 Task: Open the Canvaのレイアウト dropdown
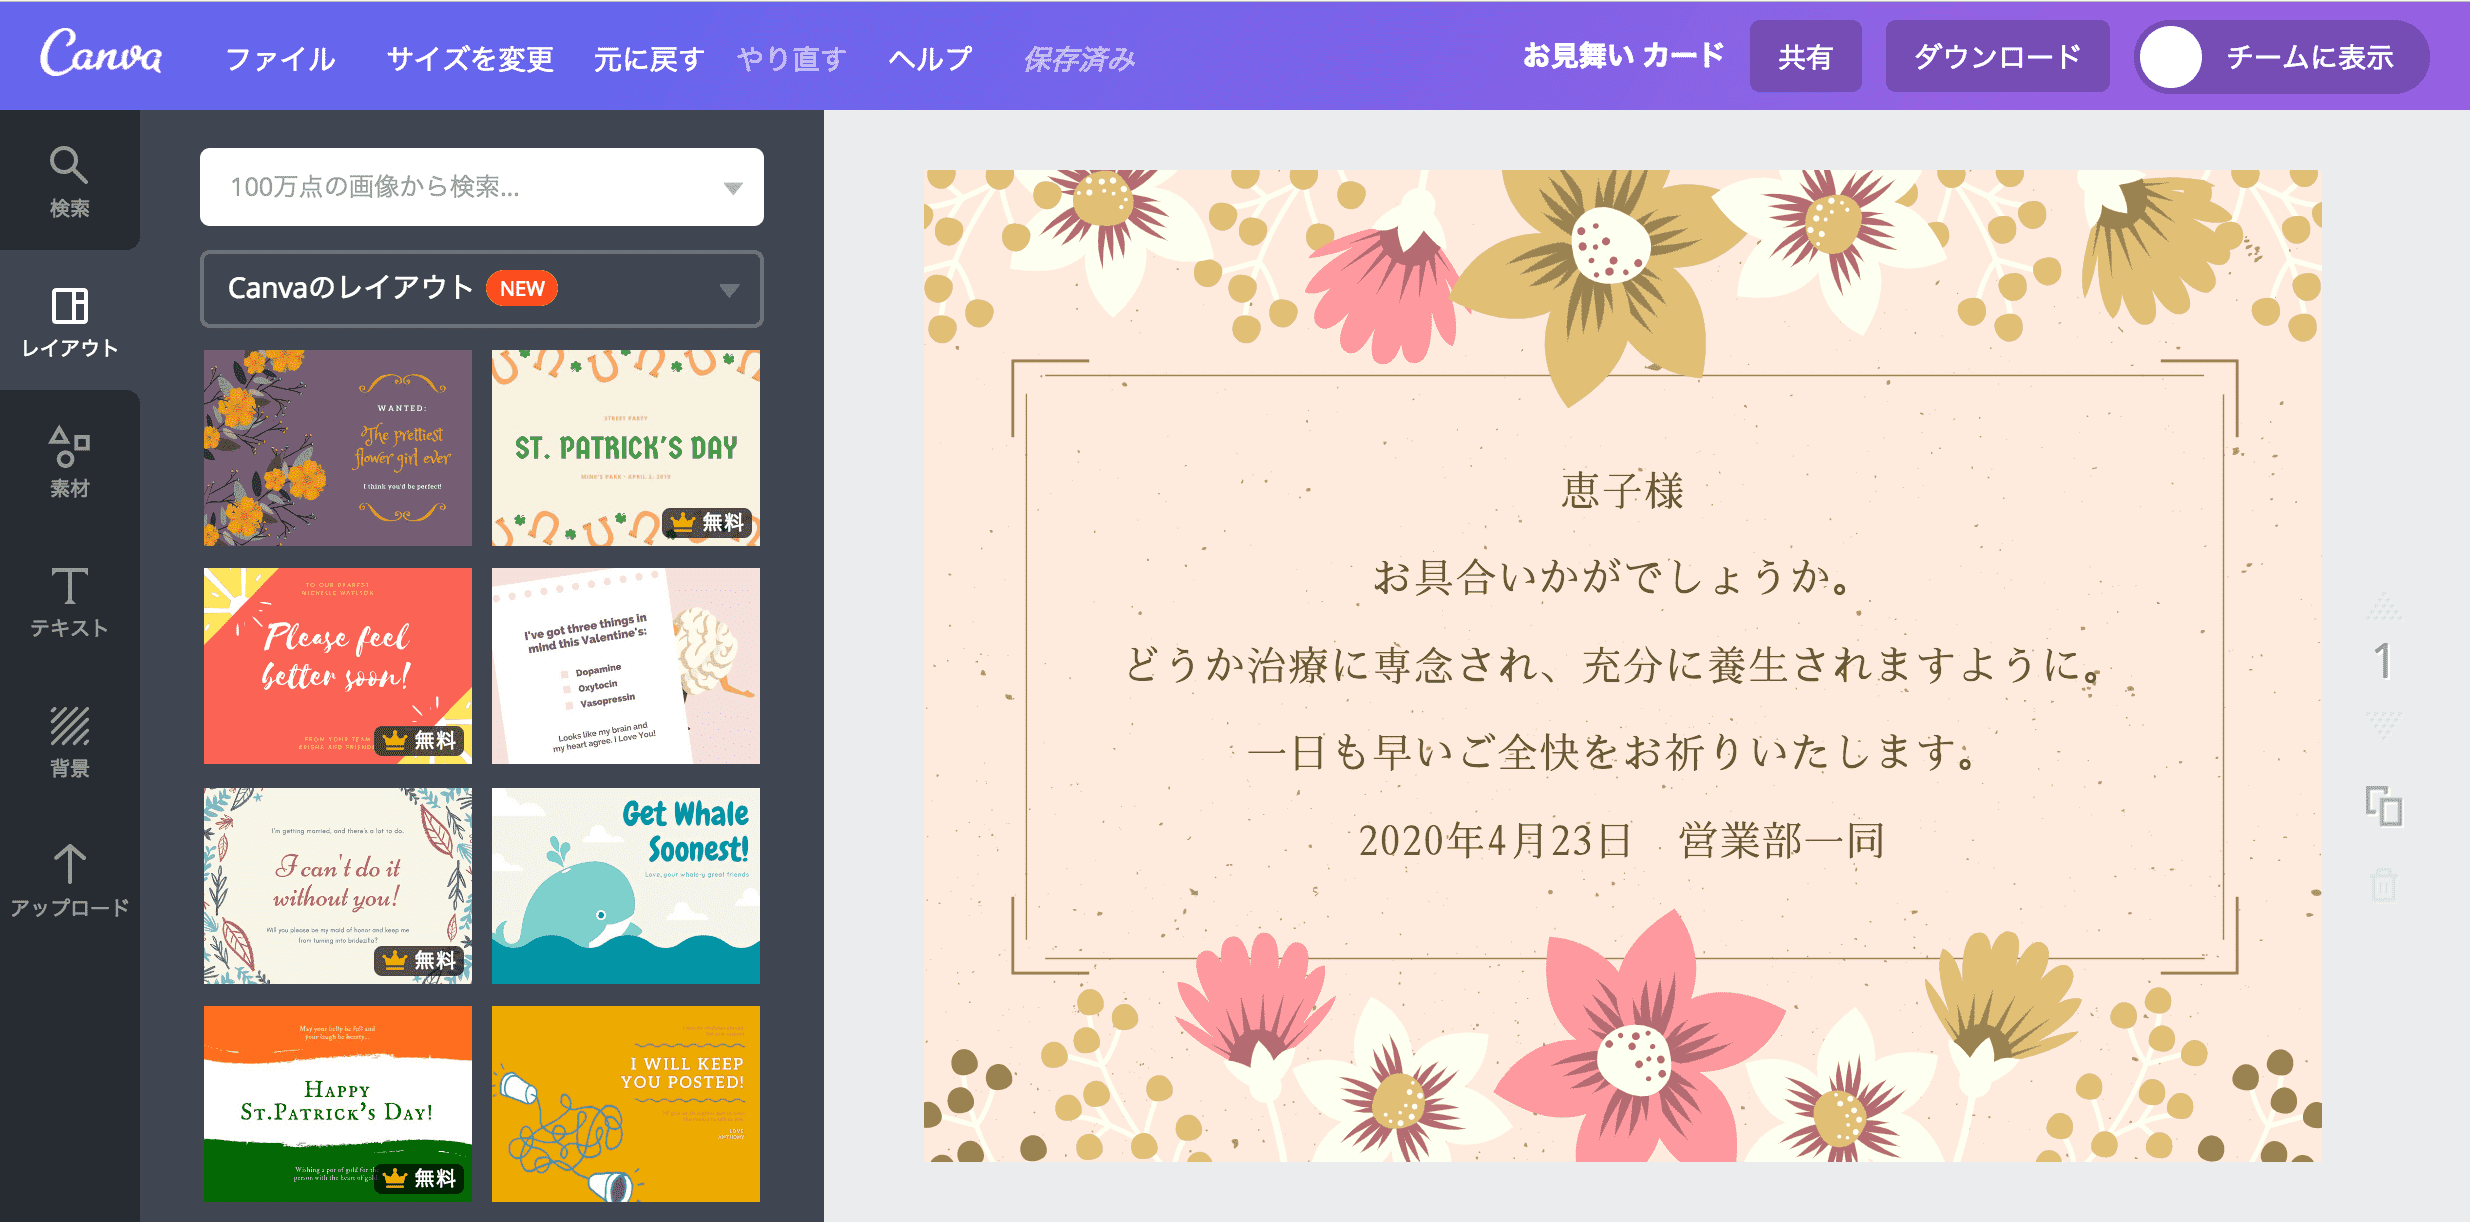pos(731,289)
